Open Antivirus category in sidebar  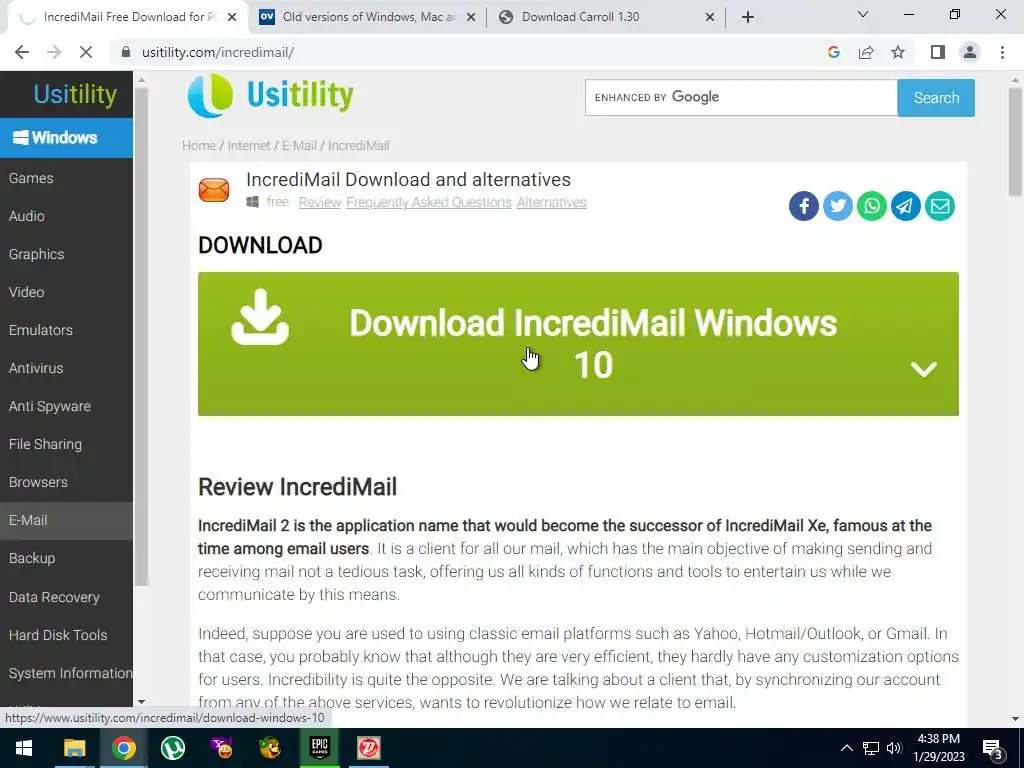pyautogui.click(x=66, y=368)
